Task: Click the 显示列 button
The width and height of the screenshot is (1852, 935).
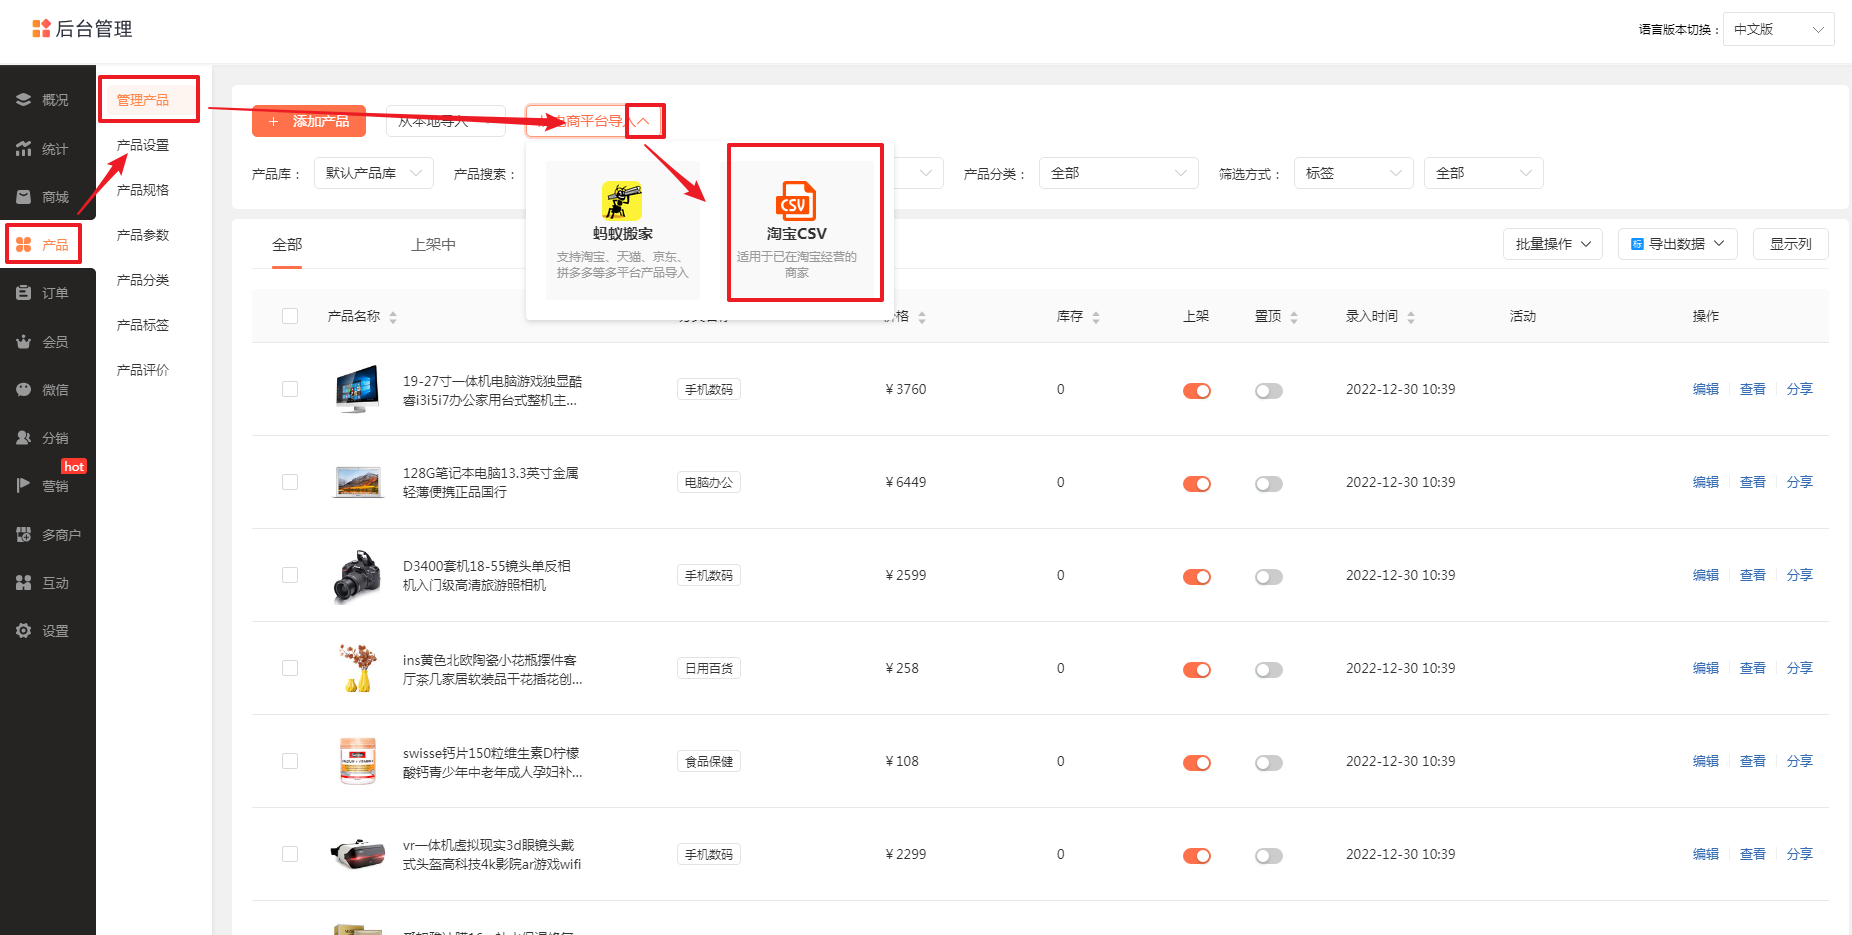Action: tap(1791, 244)
